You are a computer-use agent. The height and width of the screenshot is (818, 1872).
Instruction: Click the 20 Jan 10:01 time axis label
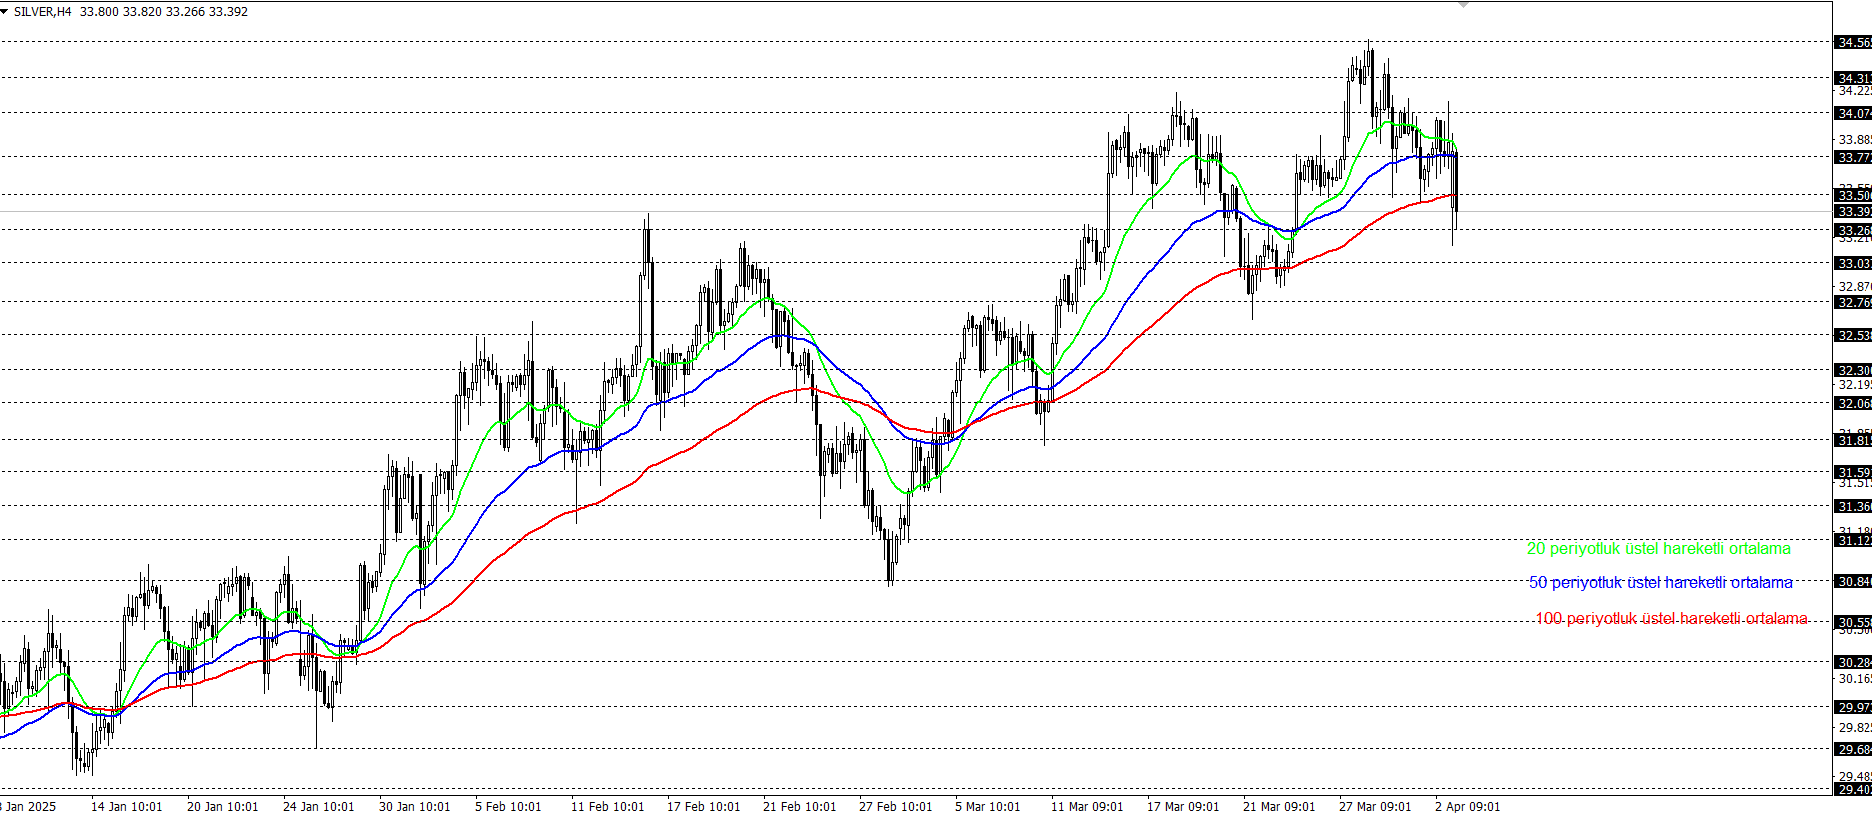(x=222, y=806)
